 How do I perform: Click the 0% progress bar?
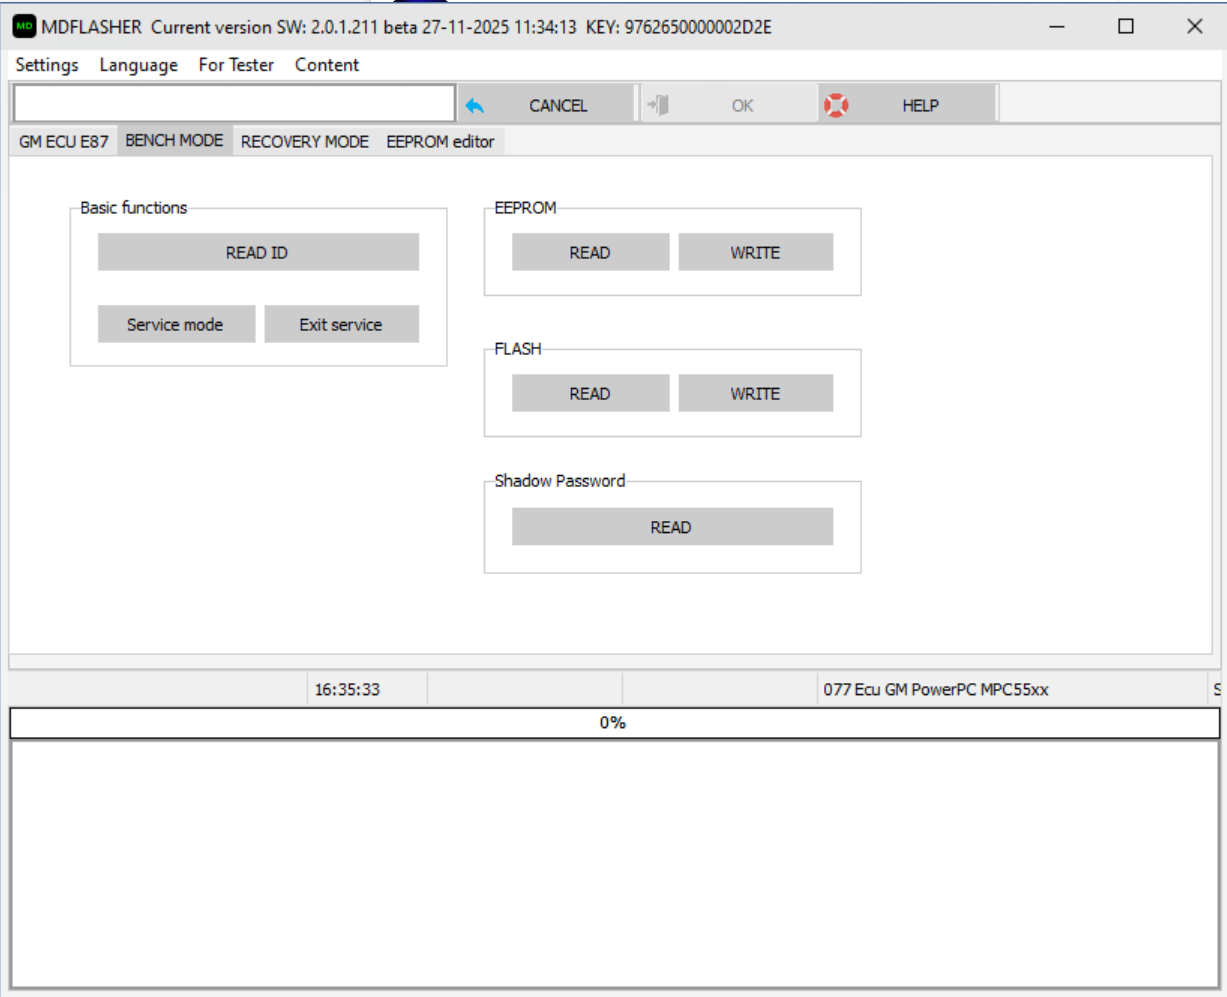[613, 723]
